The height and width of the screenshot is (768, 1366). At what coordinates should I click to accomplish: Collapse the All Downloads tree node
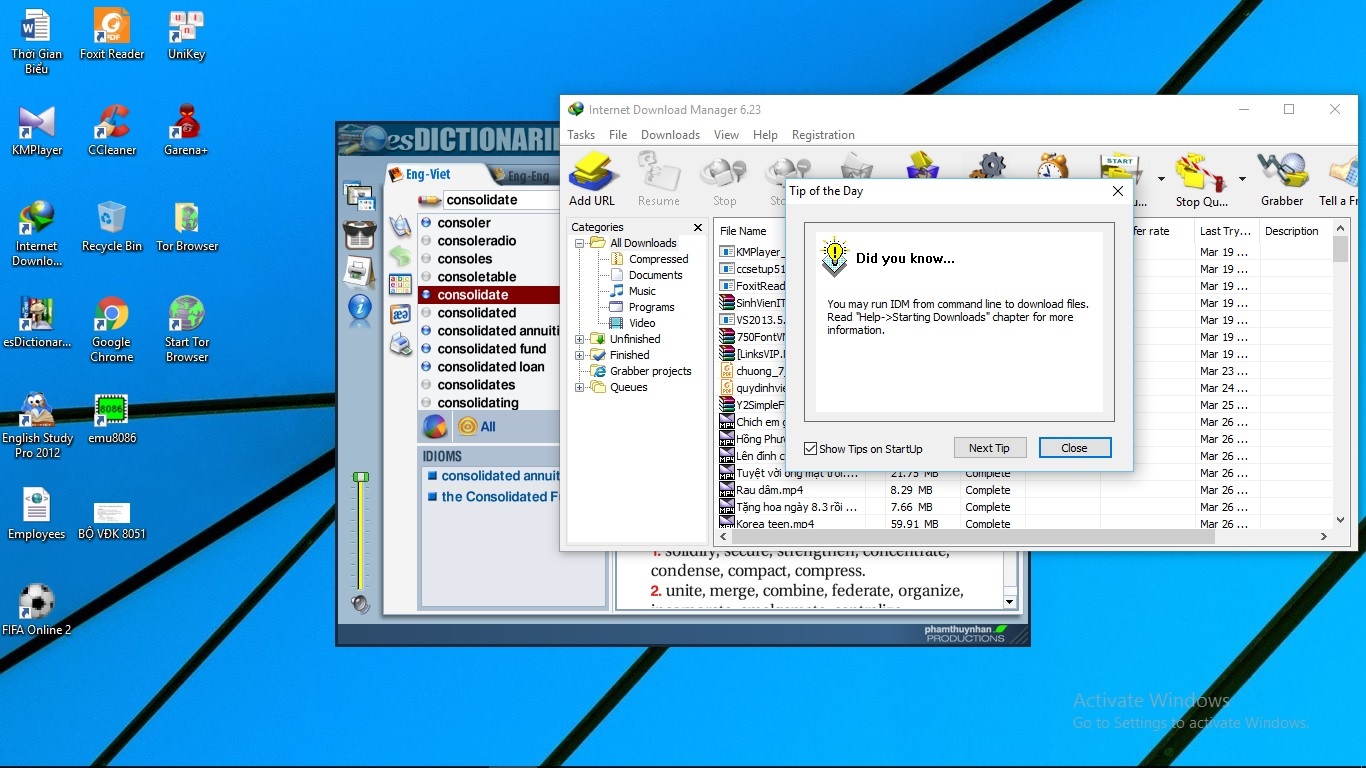tap(579, 243)
